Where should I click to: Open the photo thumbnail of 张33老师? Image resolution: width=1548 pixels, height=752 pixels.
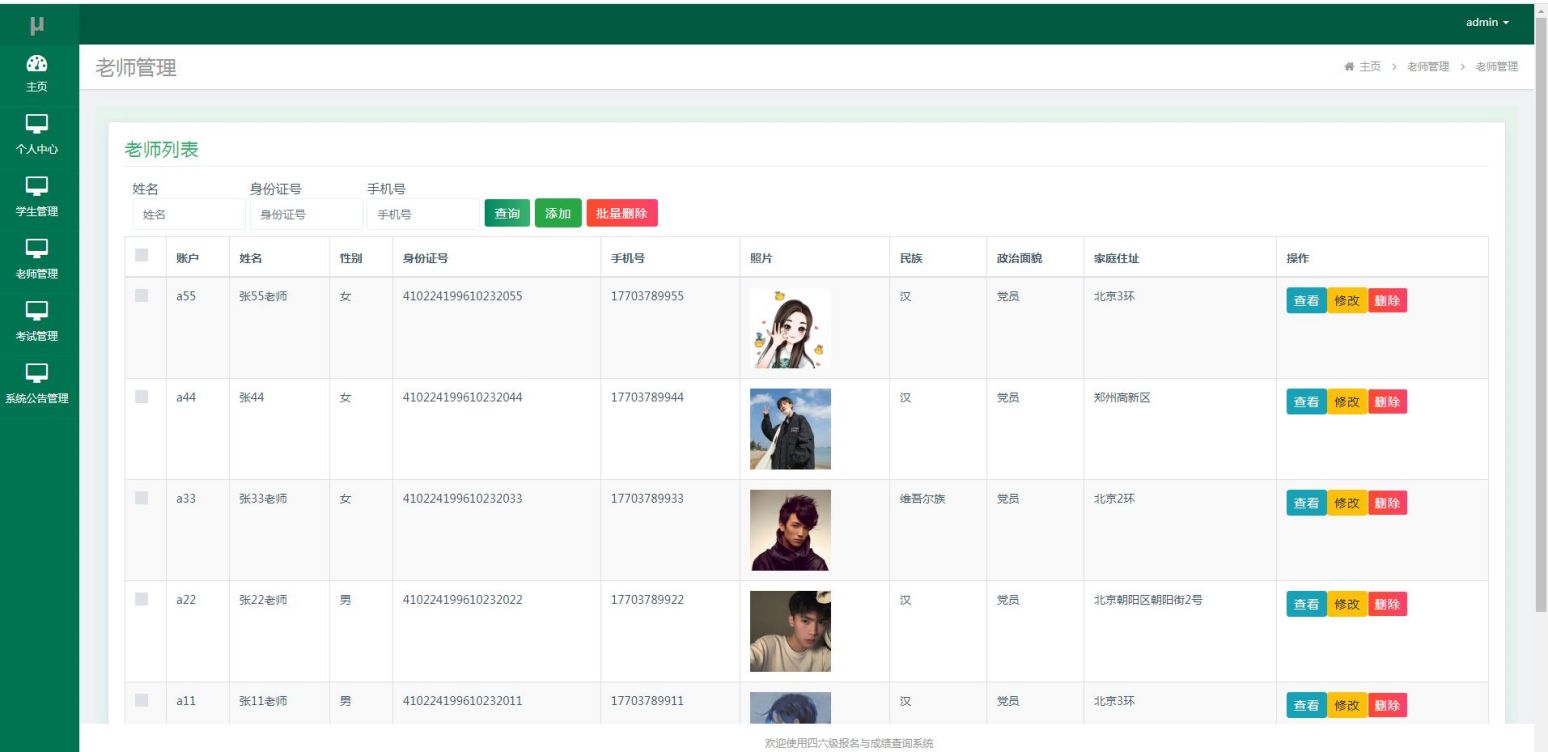point(790,530)
